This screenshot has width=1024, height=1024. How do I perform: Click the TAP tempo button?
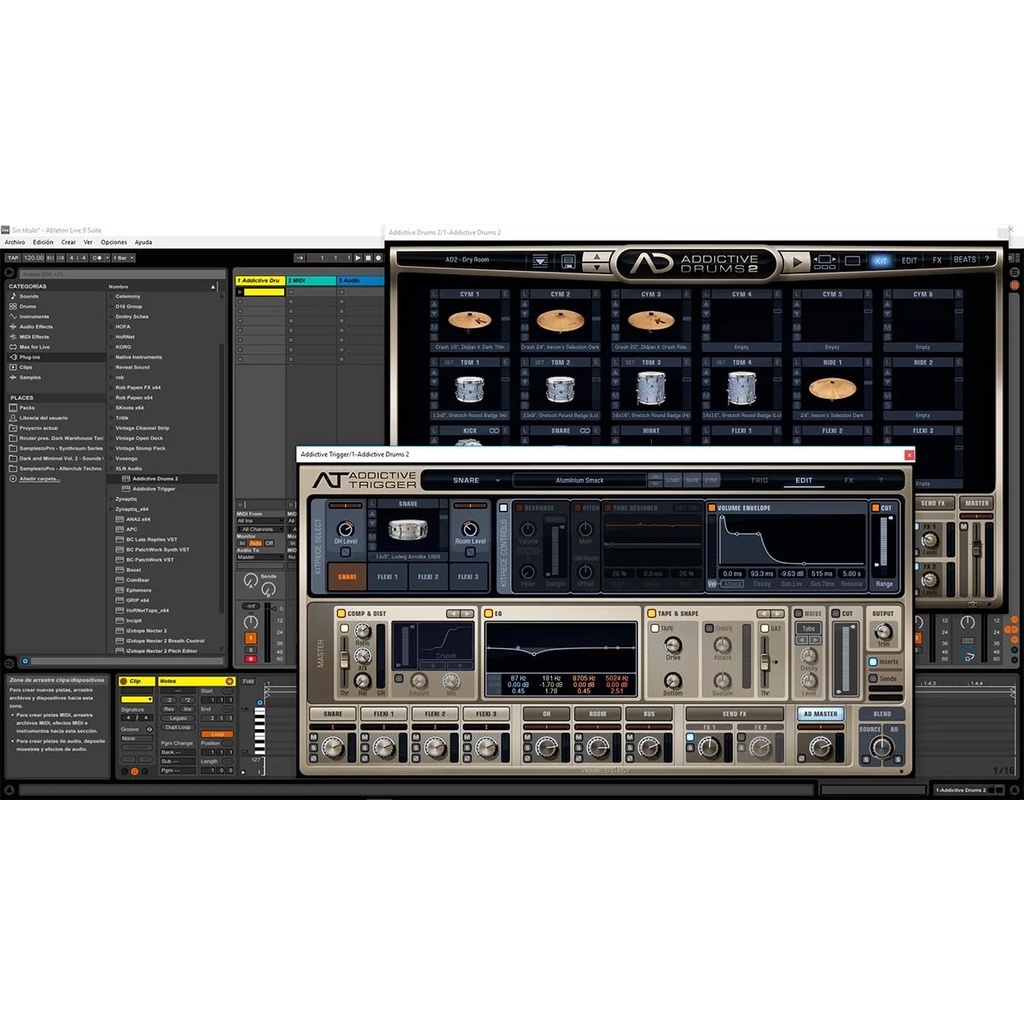(12, 258)
